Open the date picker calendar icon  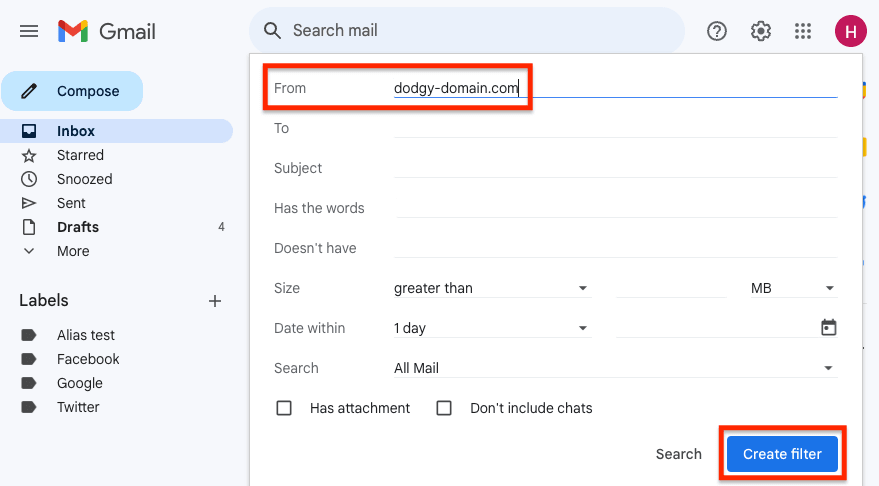(x=828, y=327)
